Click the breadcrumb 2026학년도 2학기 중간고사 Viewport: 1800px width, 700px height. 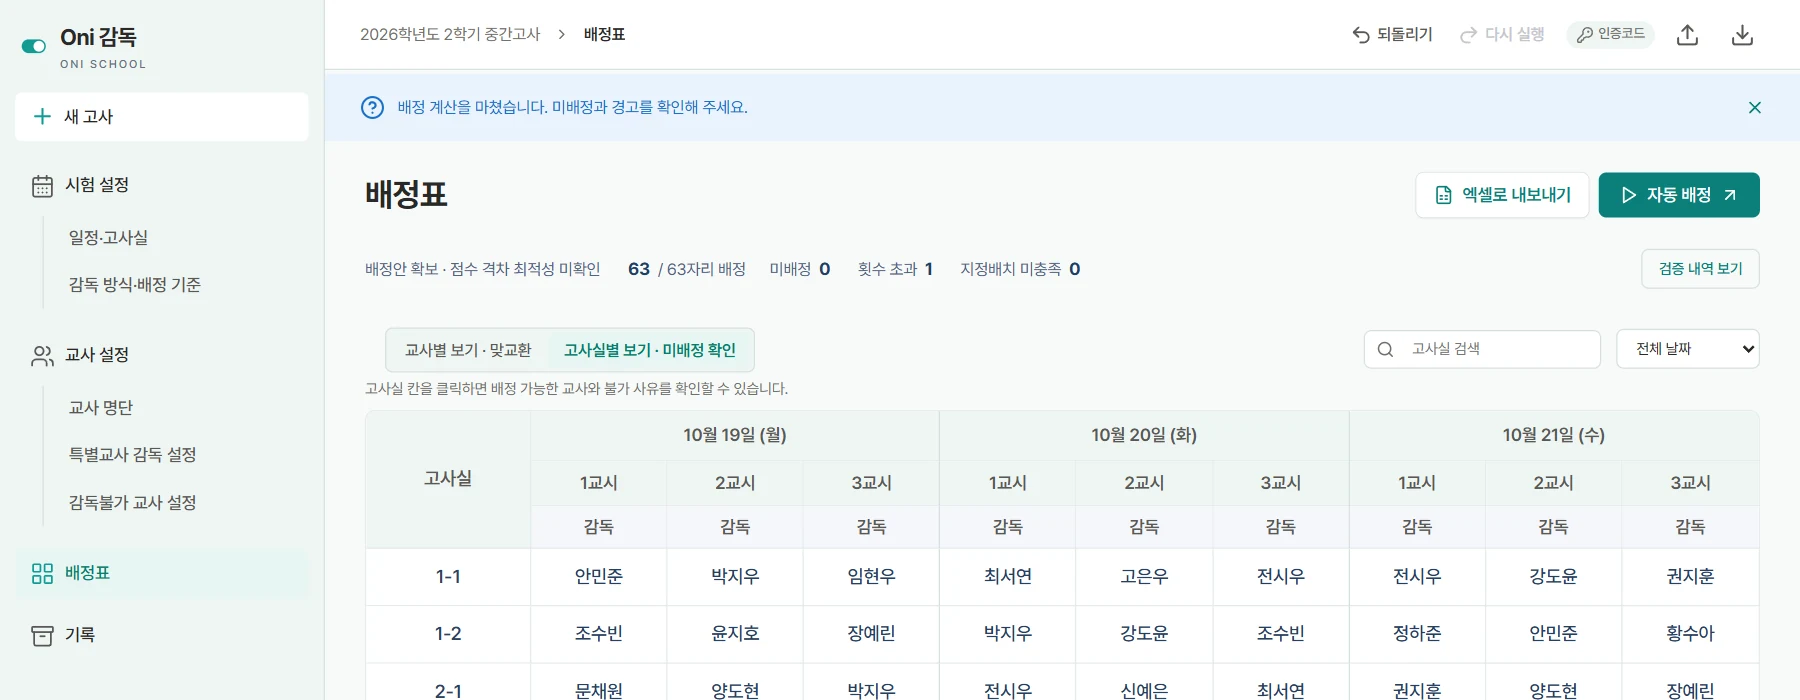(x=450, y=35)
